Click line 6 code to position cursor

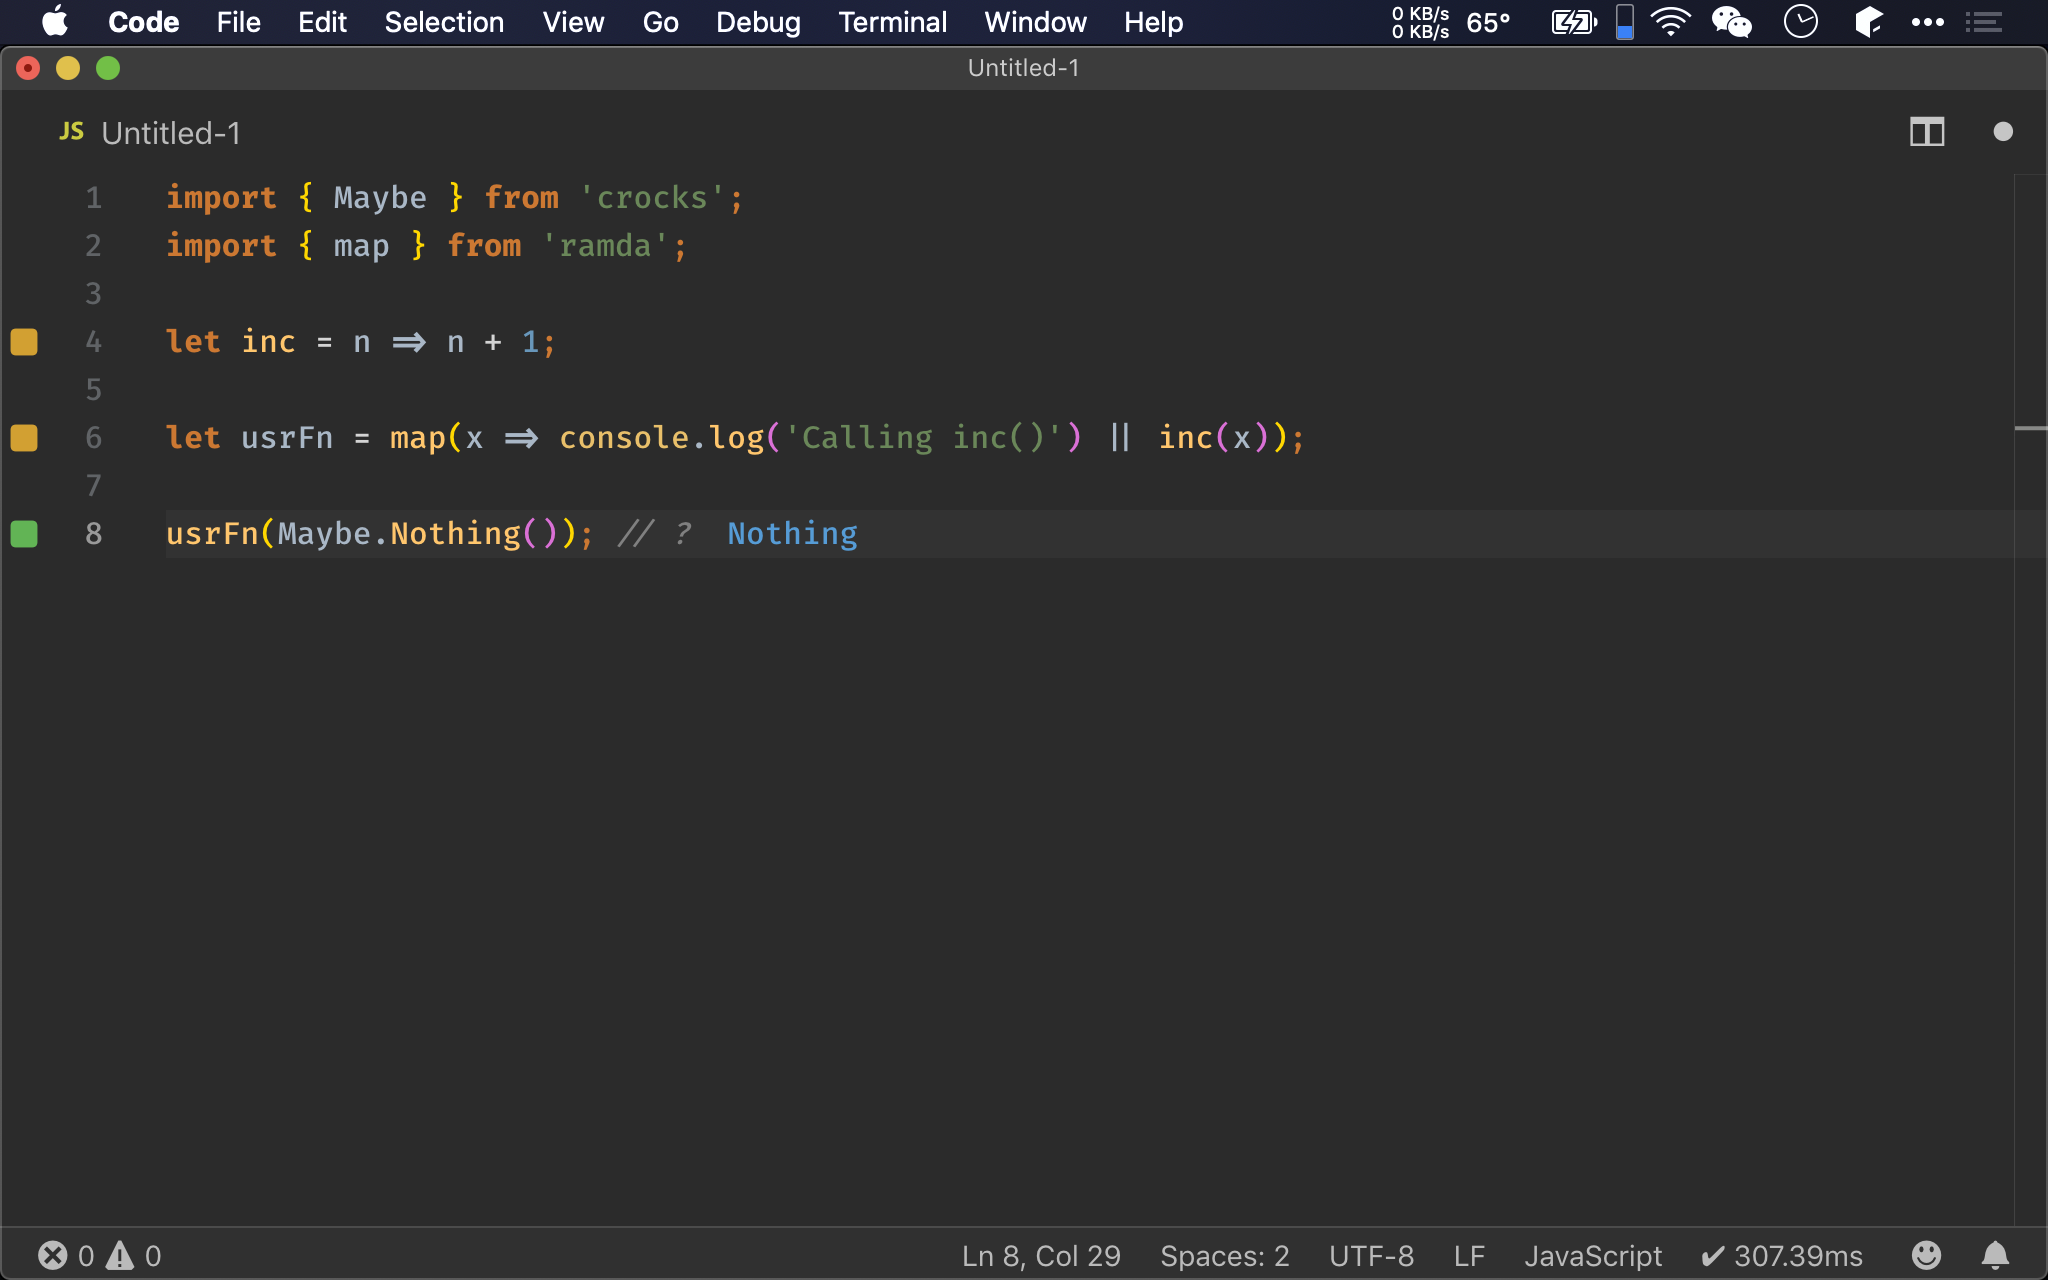point(733,436)
